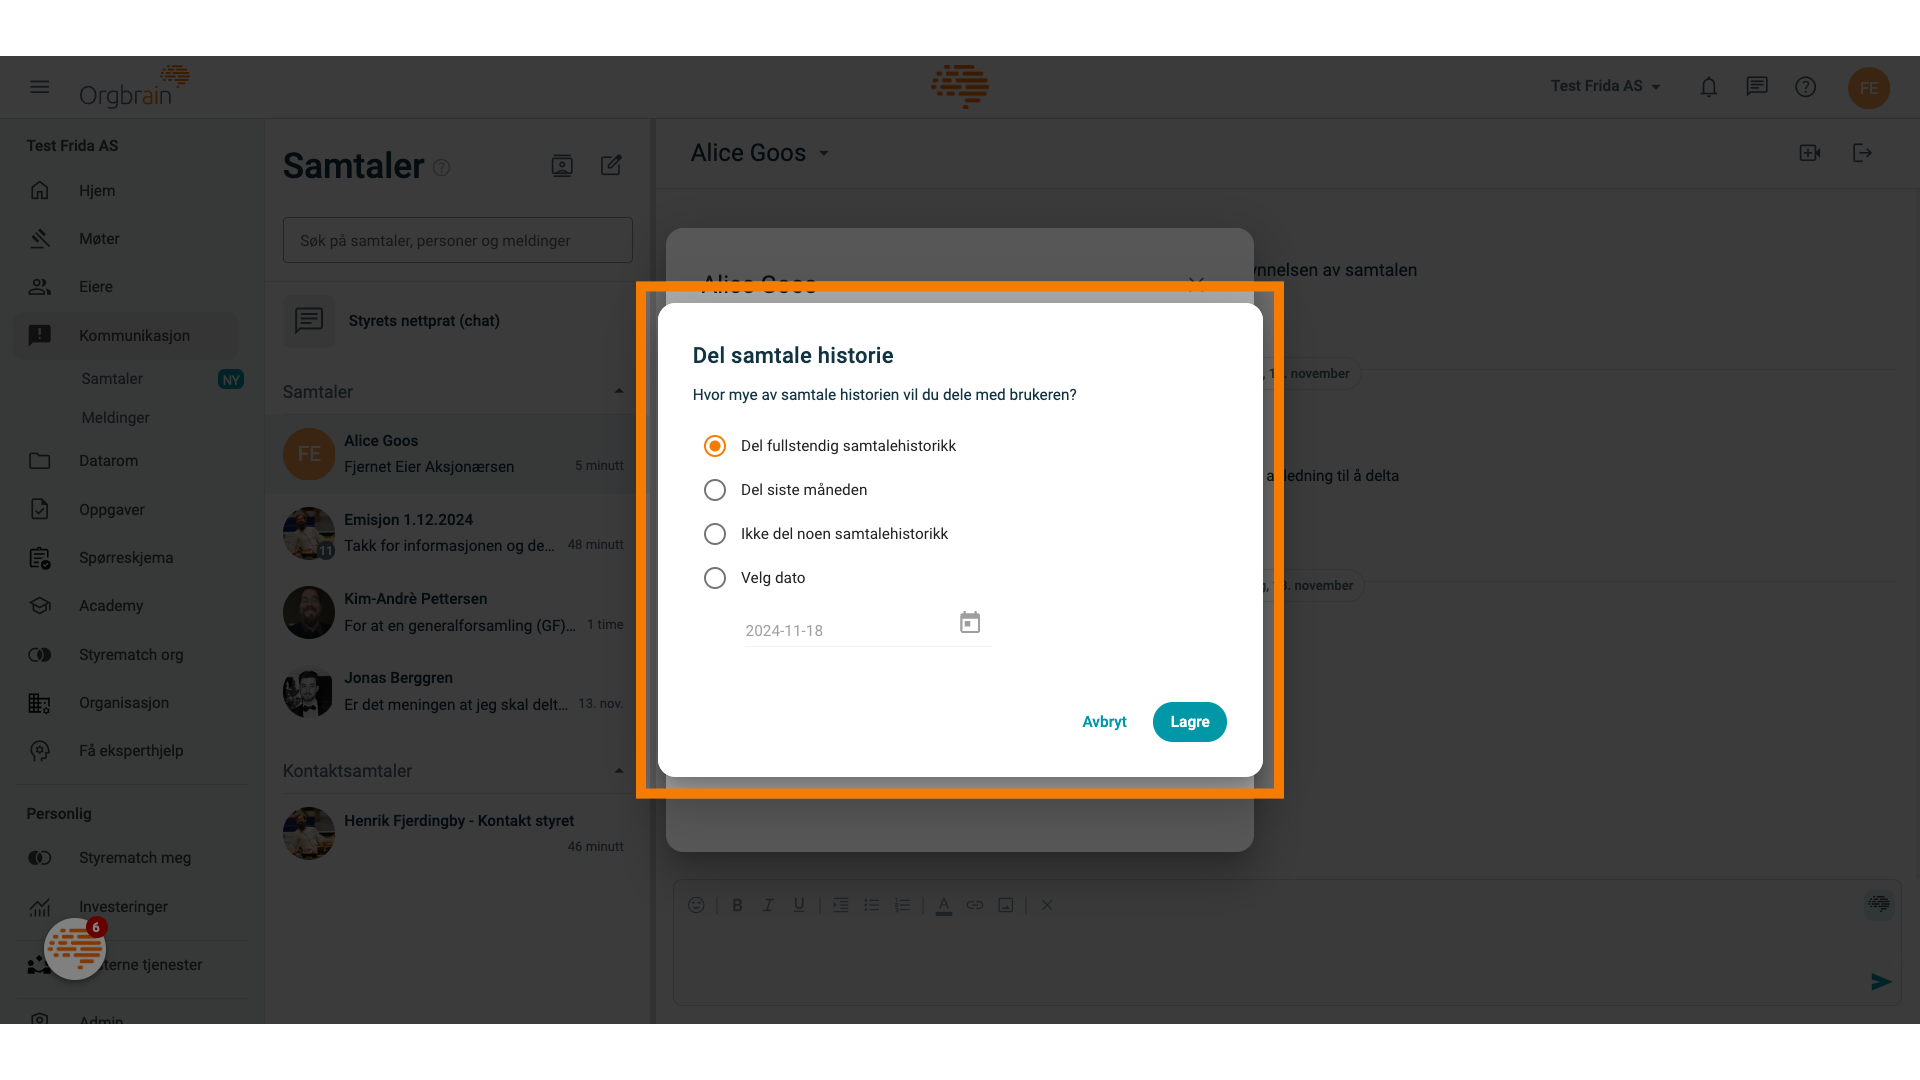Screen dimensions: 1920x1080
Task: Navigate to Samtaler menu item
Action: (112, 378)
